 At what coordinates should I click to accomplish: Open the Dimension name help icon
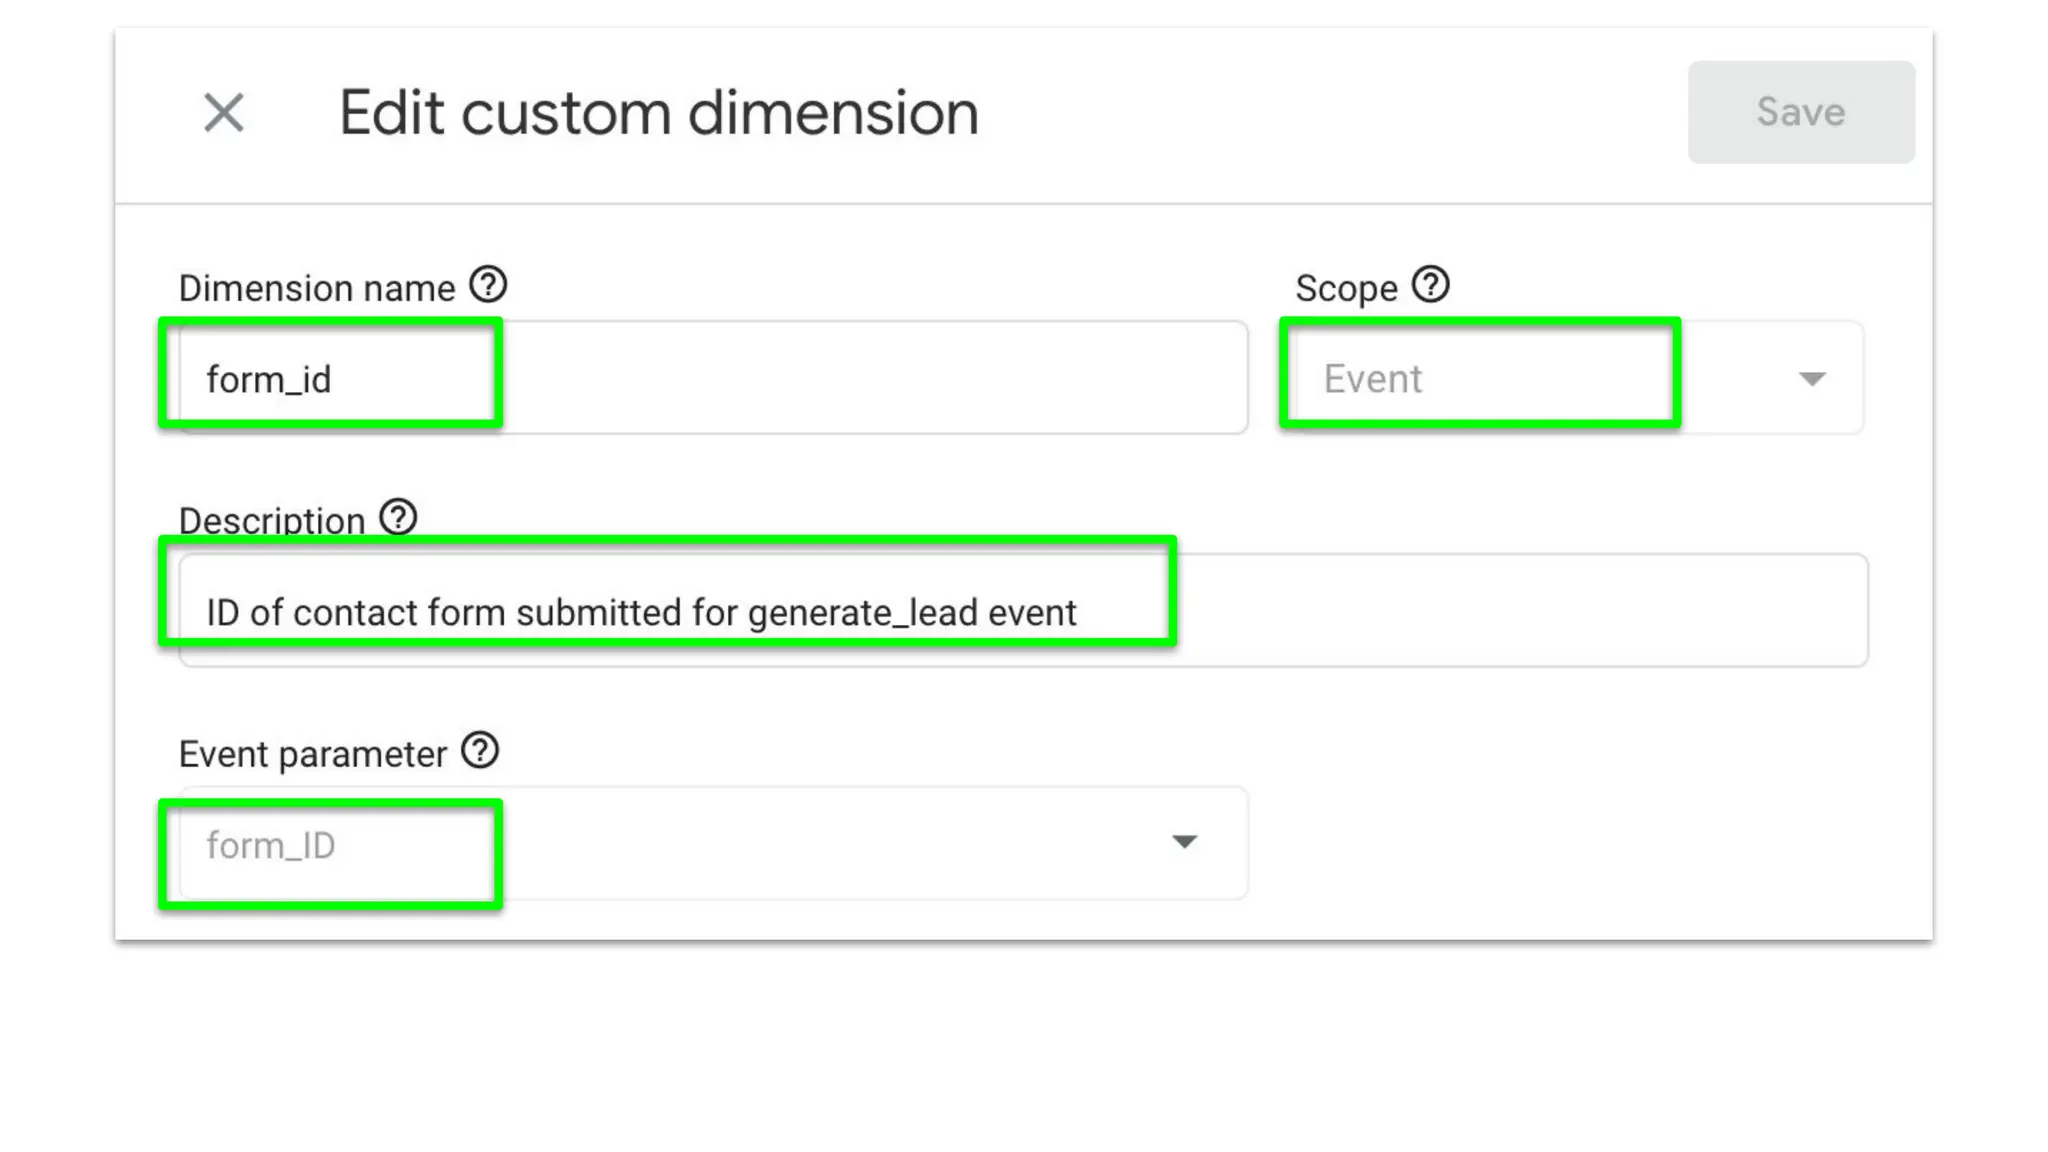tap(488, 285)
